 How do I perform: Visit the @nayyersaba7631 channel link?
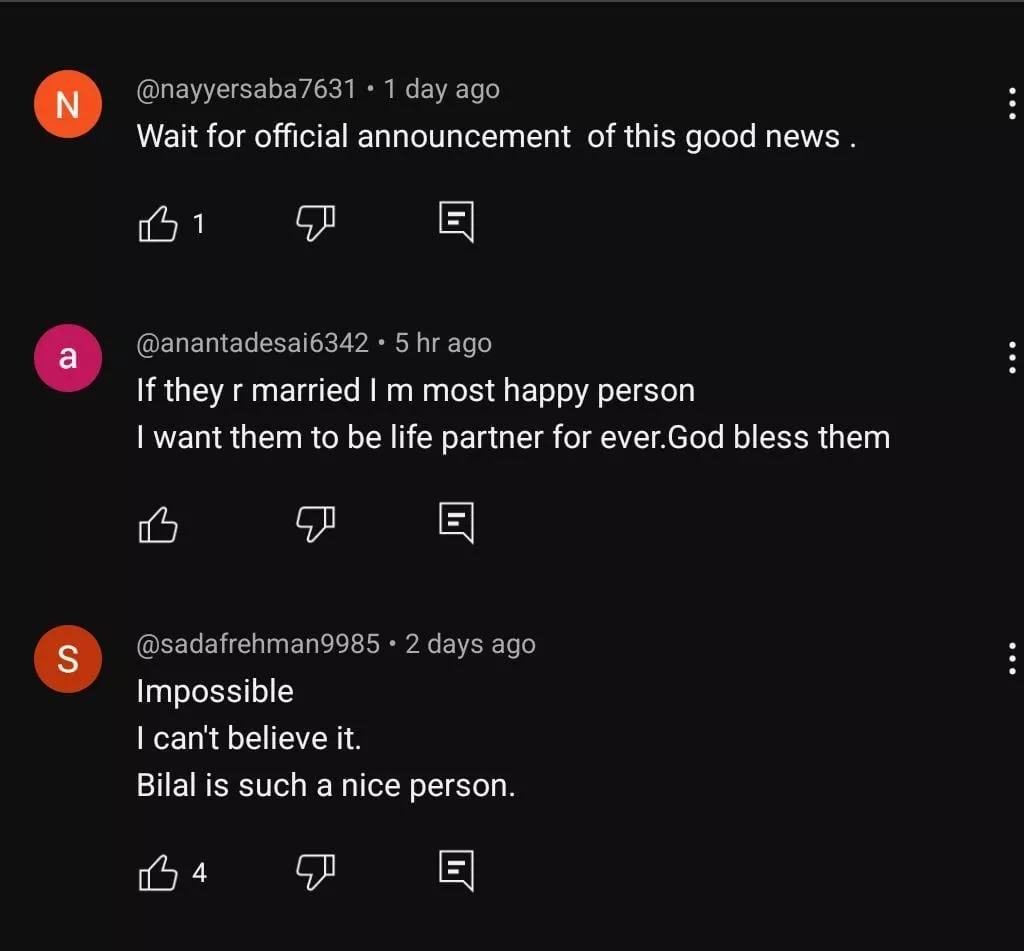[x=246, y=89]
